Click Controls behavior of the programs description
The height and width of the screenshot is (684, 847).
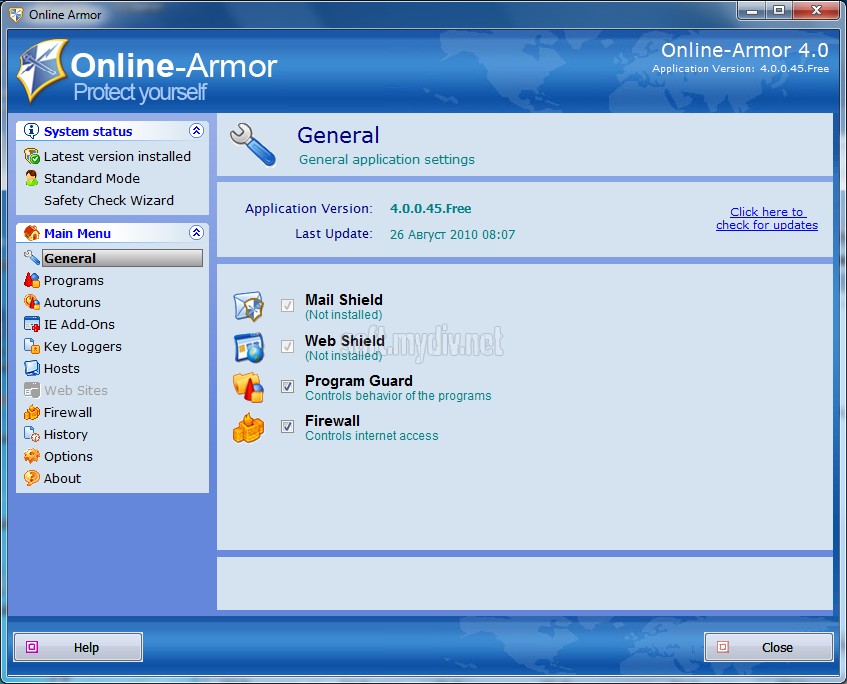pyautogui.click(x=398, y=396)
